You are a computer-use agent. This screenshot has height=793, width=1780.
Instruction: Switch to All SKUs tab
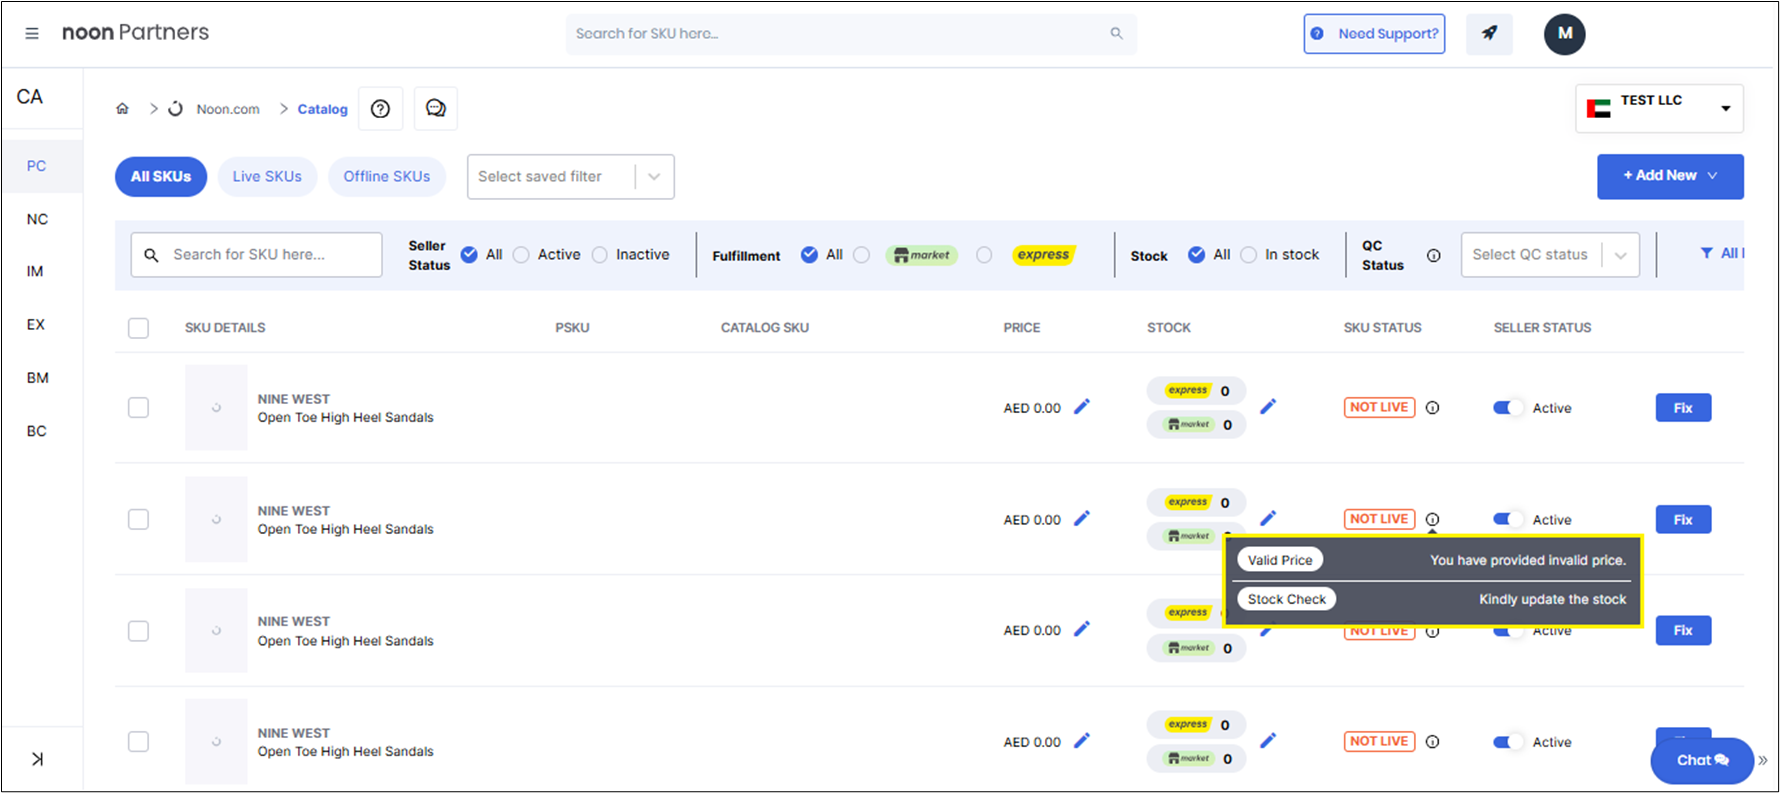[161, 176]
